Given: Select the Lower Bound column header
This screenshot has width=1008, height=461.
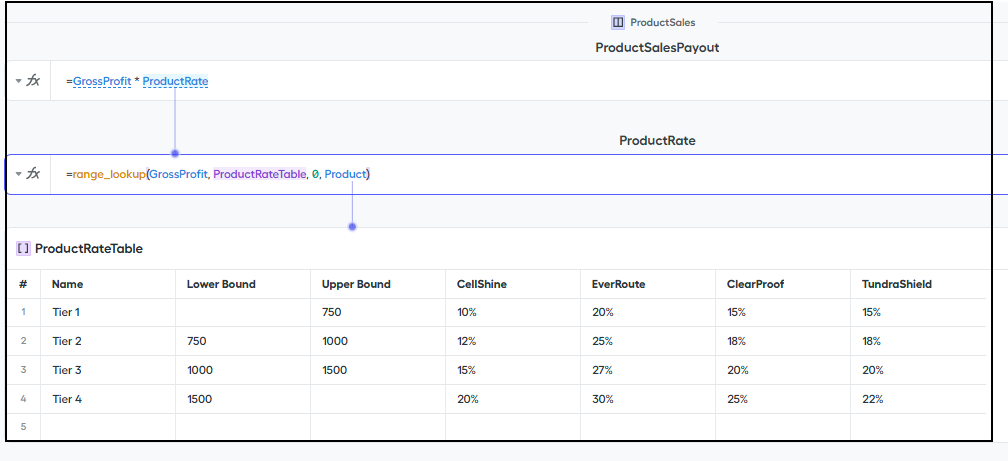Looking at the screenshot, I should (243, 284).
